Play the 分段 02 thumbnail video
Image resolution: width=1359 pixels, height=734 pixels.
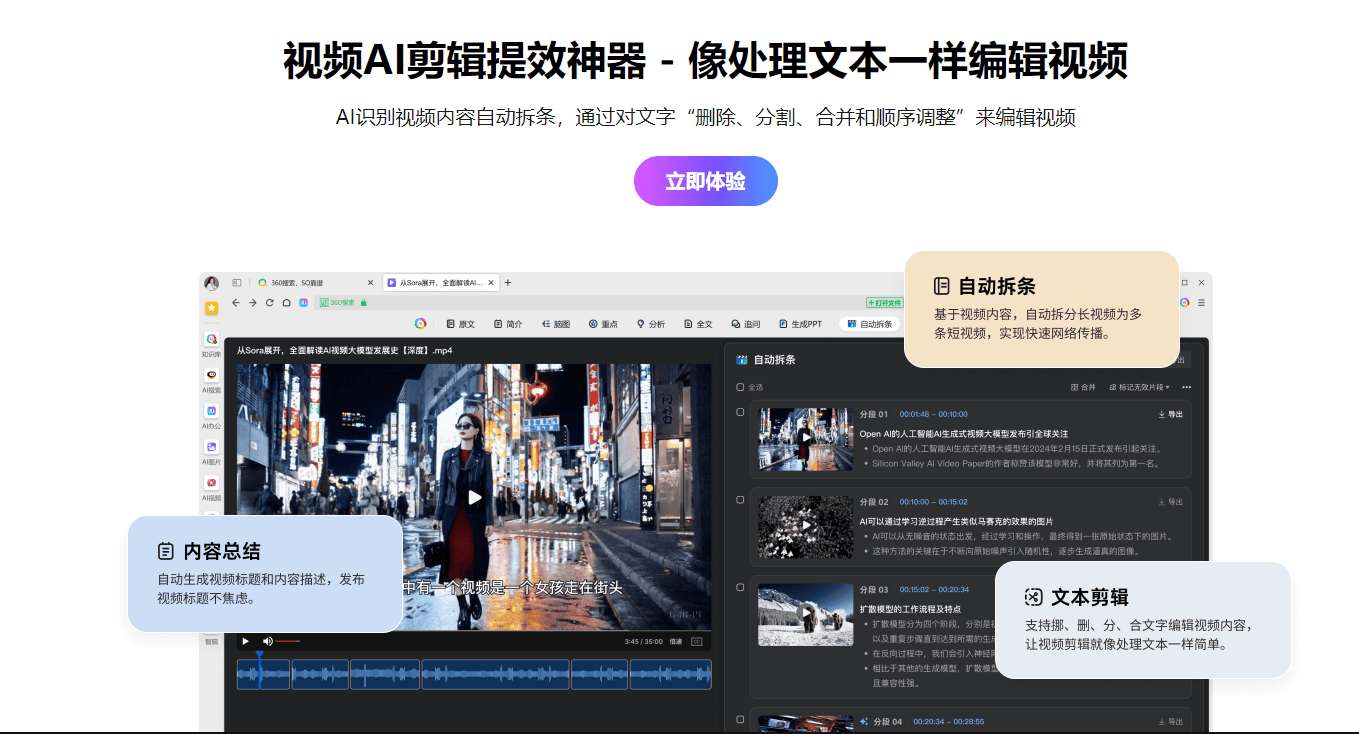click(806, 526)
